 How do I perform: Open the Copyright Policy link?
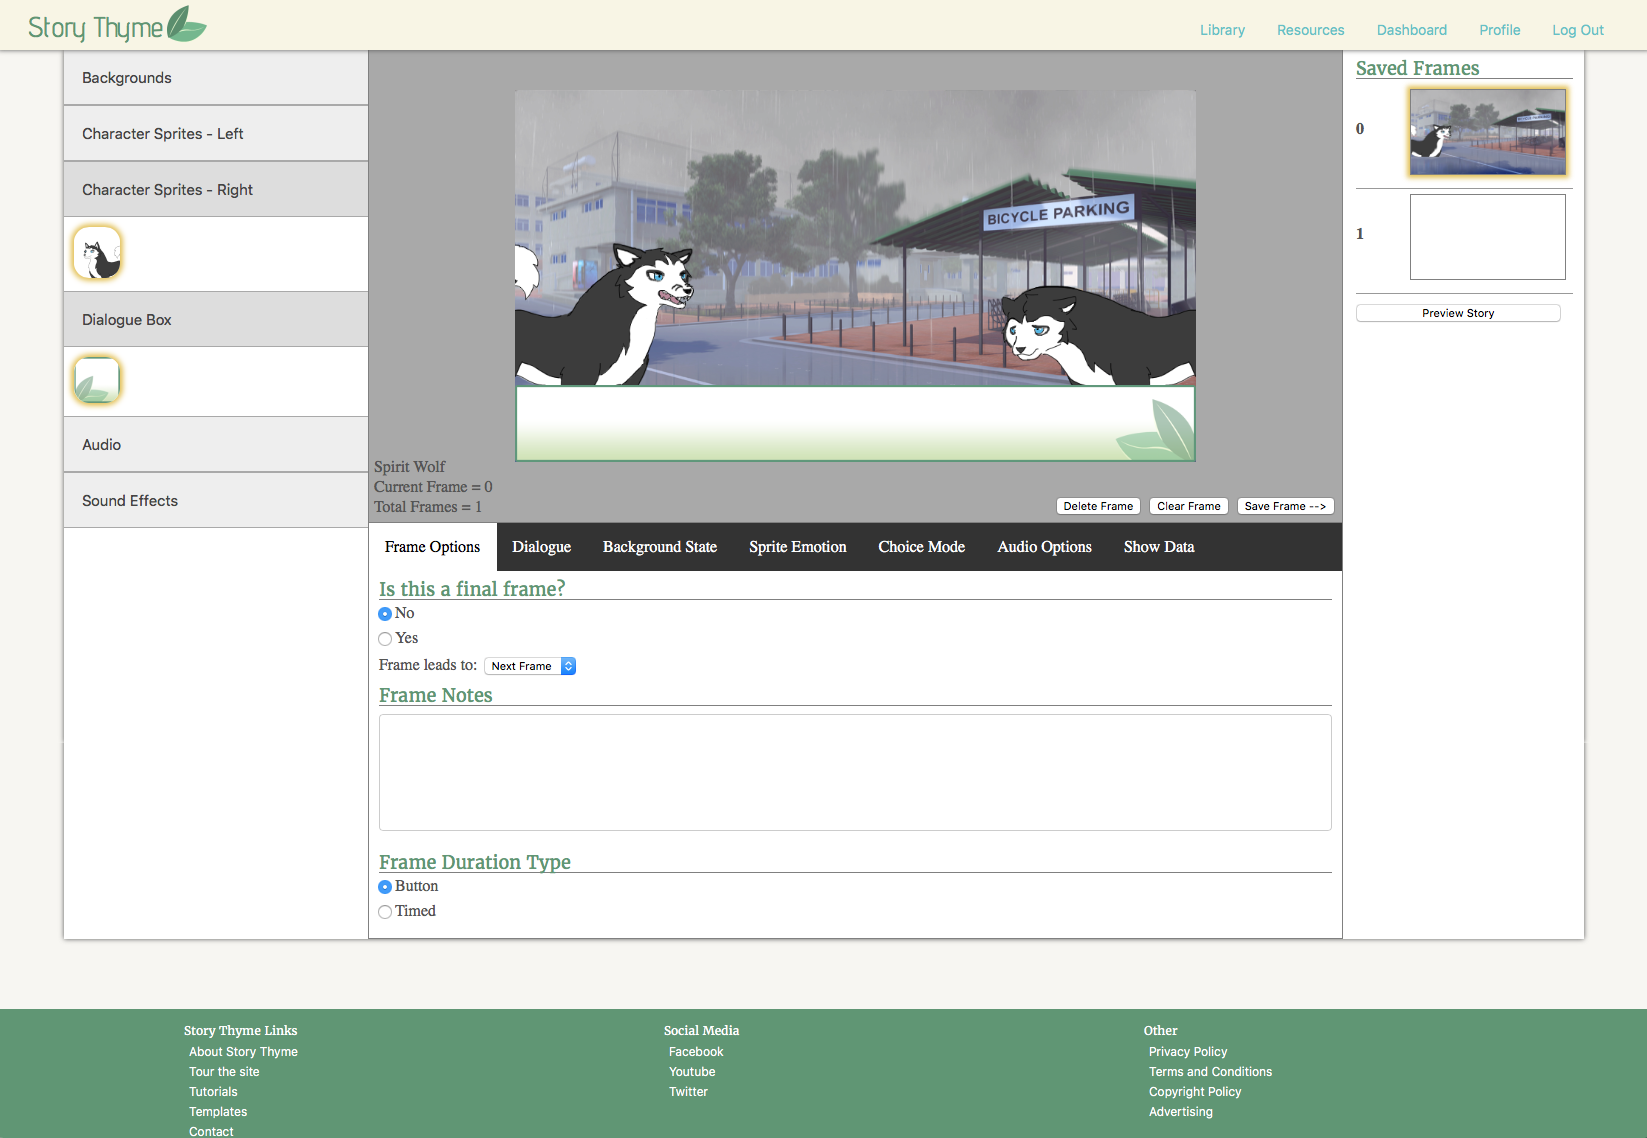pos(1195,1092)
